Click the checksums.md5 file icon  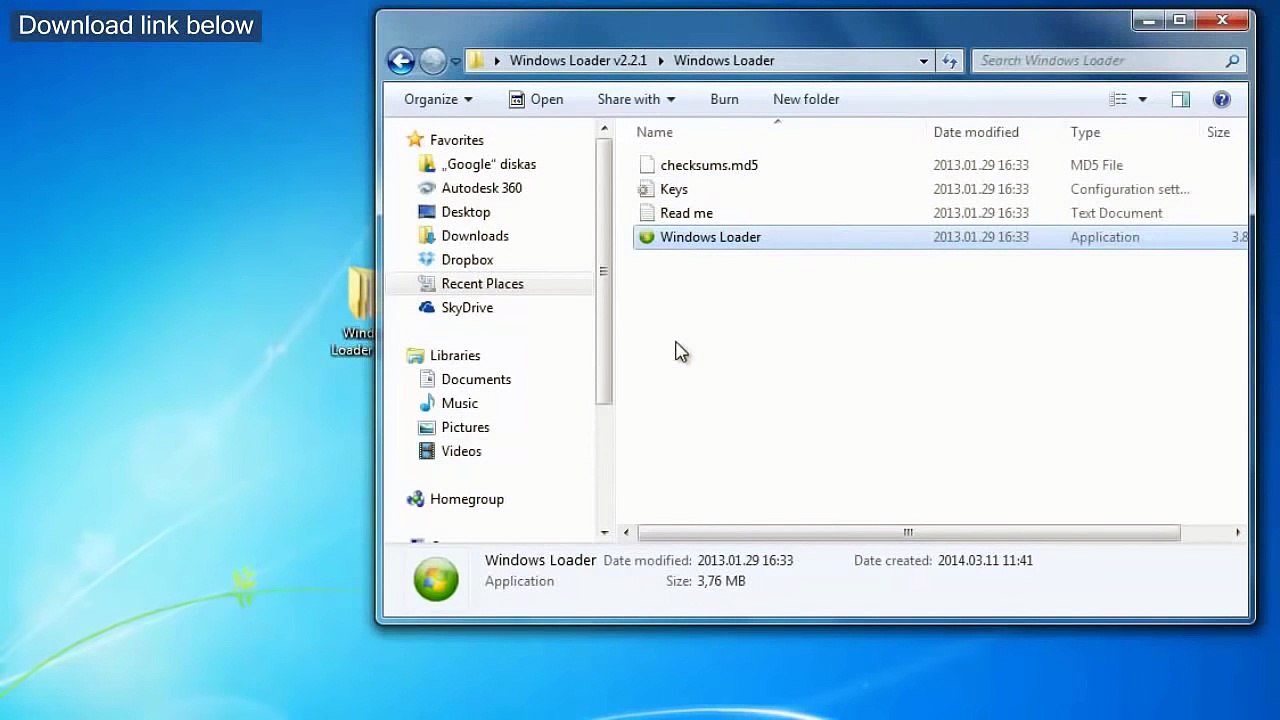[x=646, y=165]
